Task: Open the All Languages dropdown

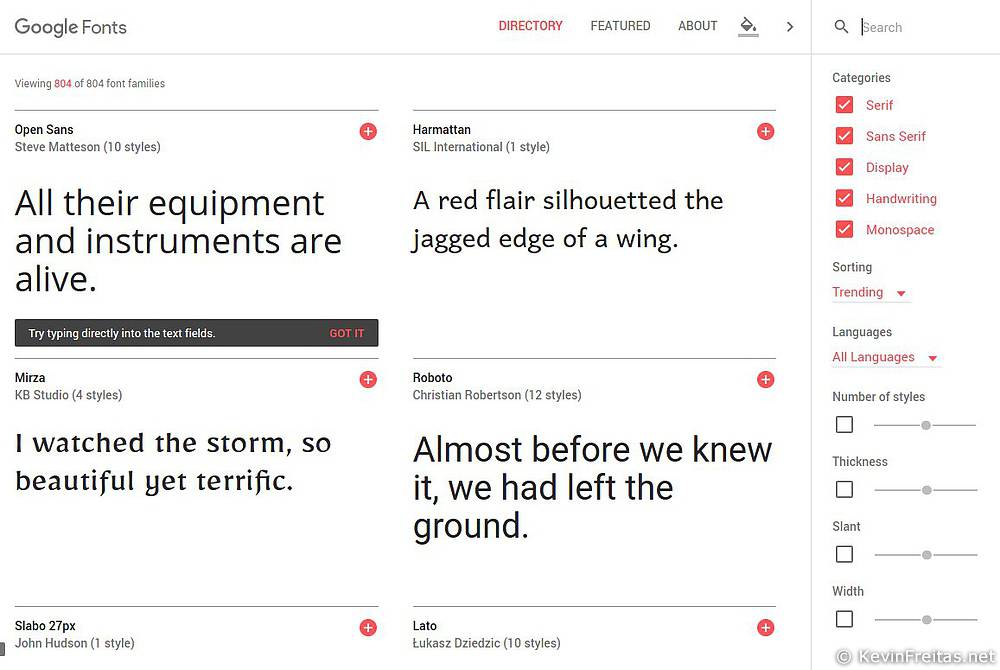Action: coord(885,358)
